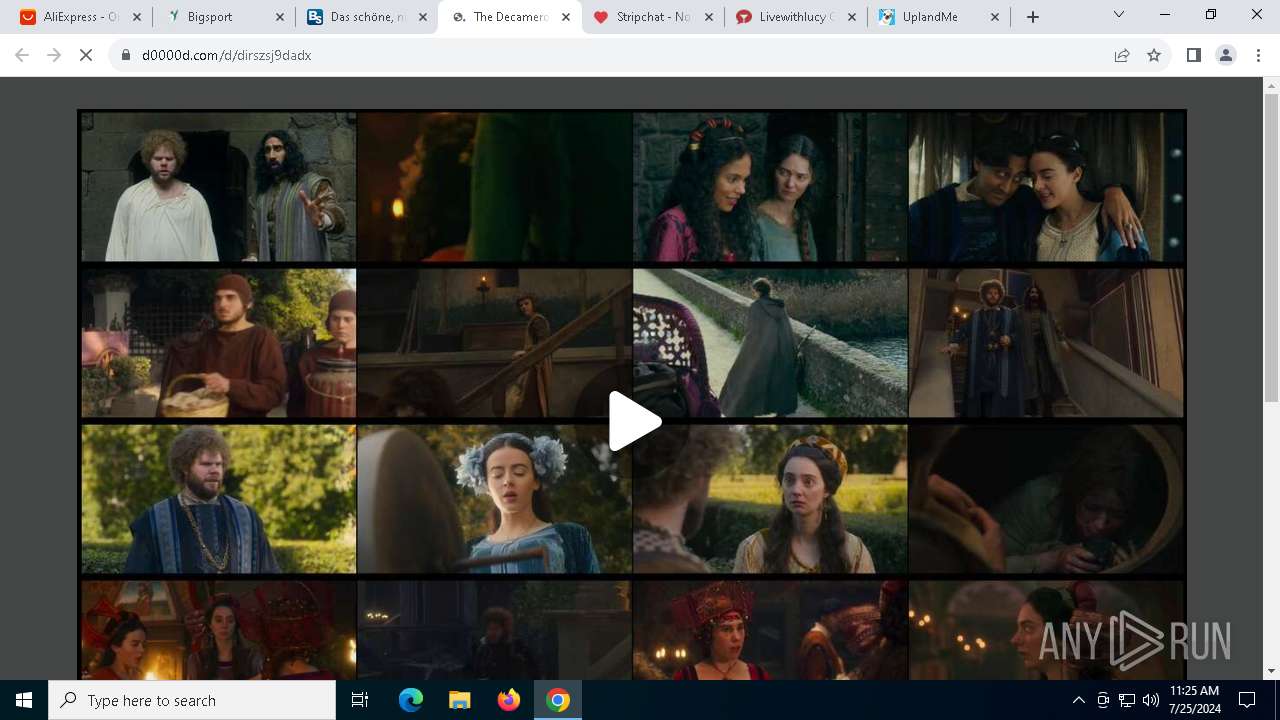Share this page icon
Screen dimensions: 1280x720
1122,55
